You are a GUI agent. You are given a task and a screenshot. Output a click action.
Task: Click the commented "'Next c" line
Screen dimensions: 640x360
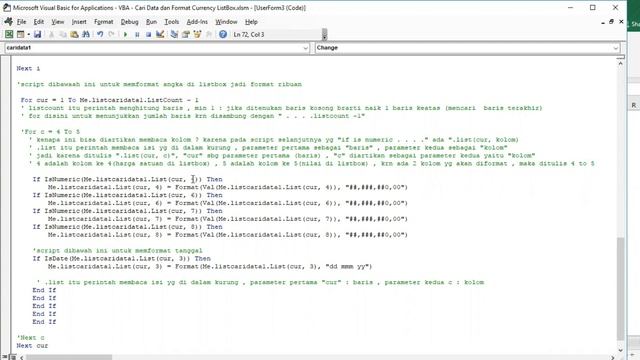(30, 338)
